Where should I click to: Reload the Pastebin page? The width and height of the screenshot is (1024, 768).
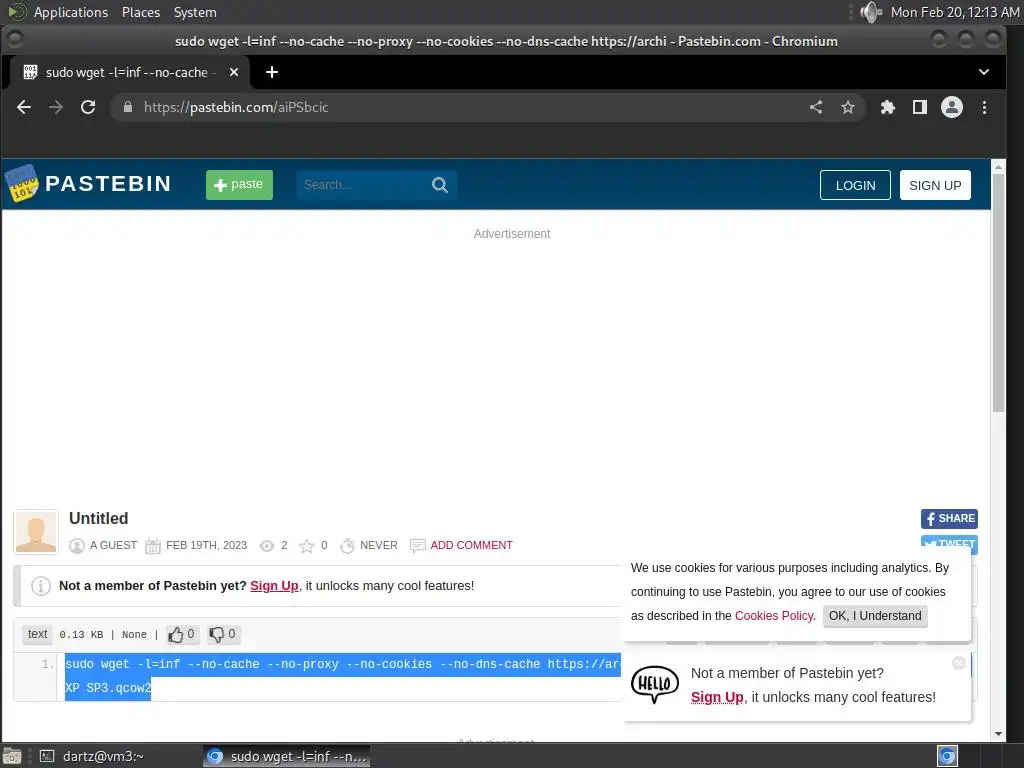pos(88,107)
